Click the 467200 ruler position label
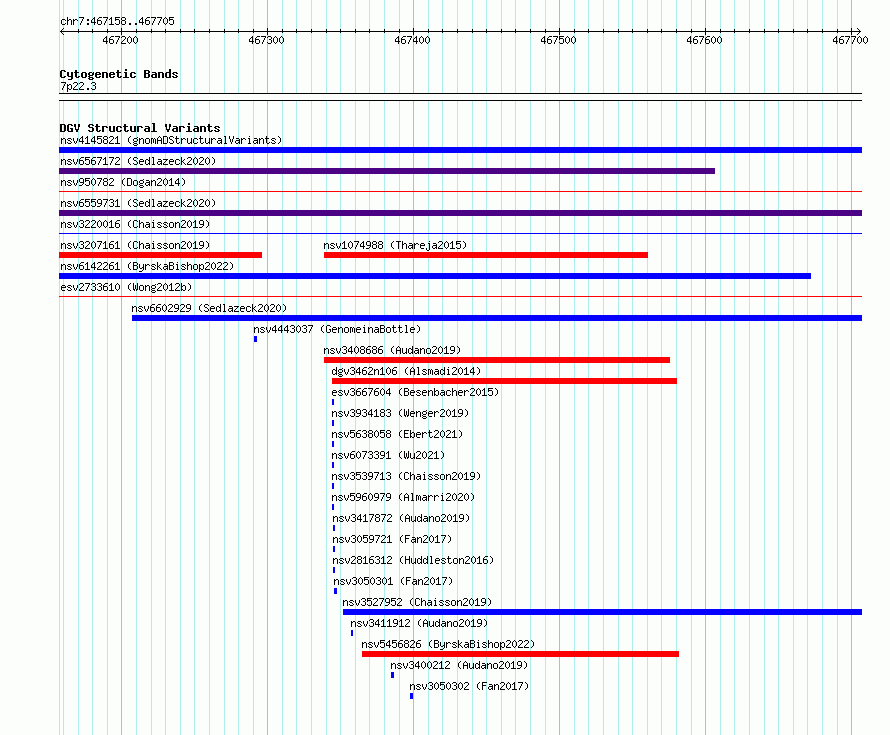890x735 pixels. (x=120, y=40)
